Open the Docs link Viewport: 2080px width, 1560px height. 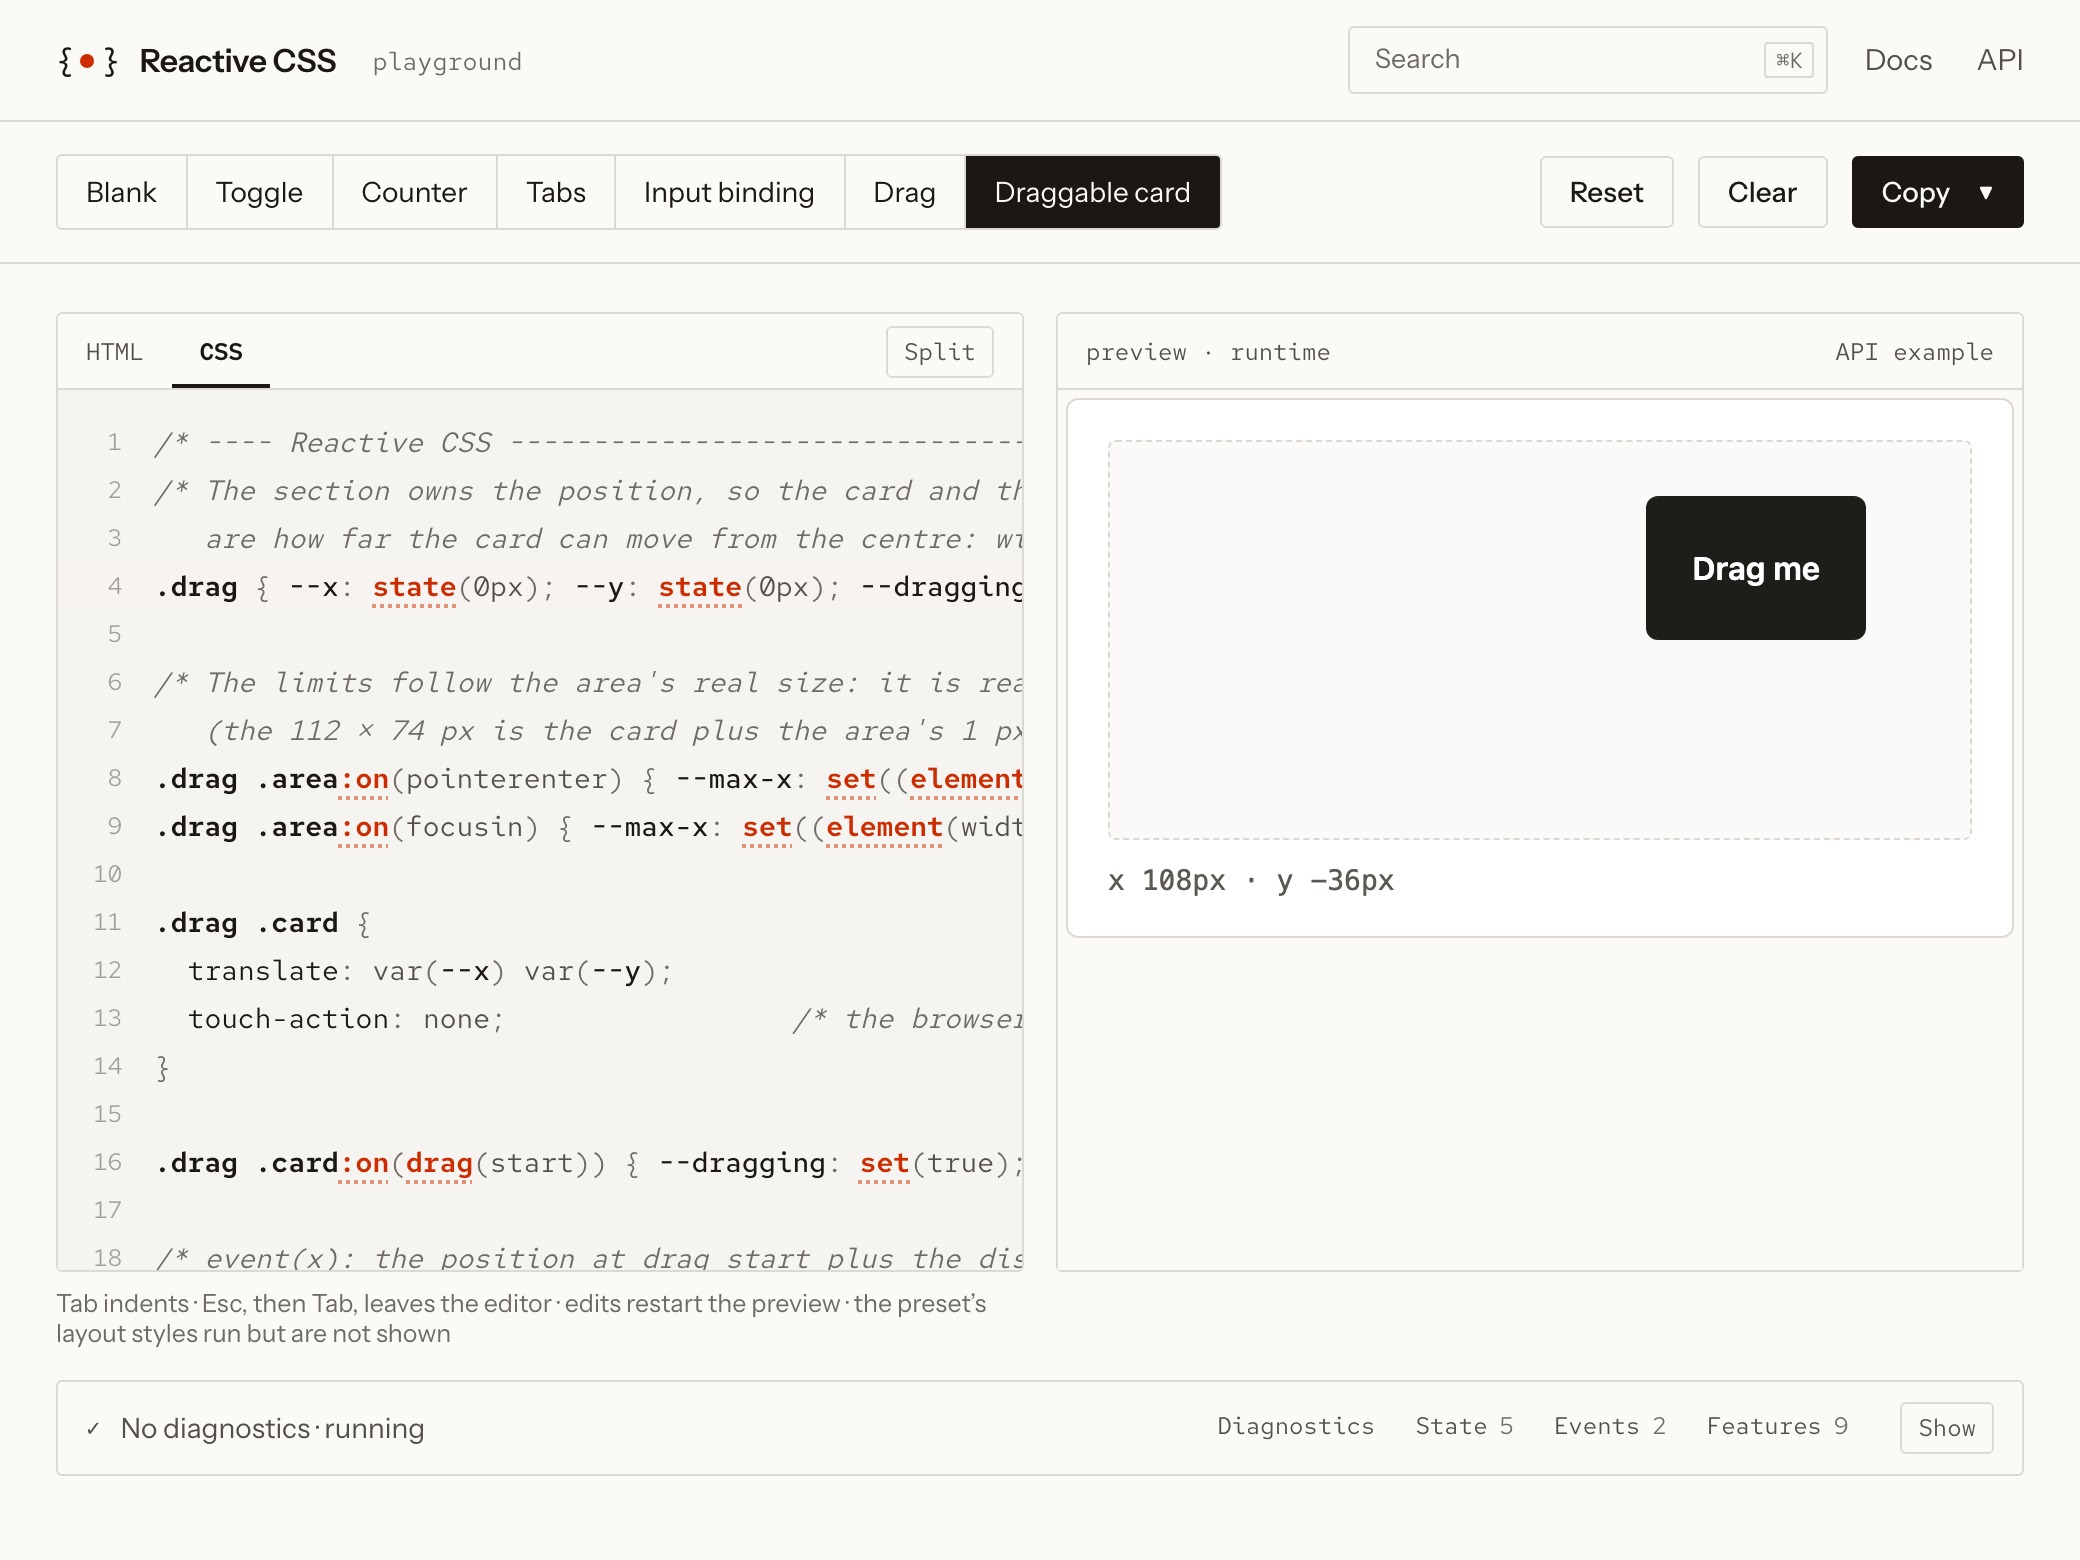tap(1898, 60)
